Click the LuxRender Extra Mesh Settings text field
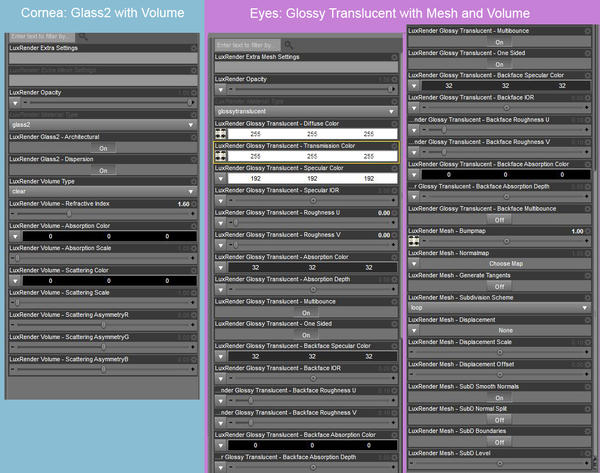600x473 pixels. 306,67
